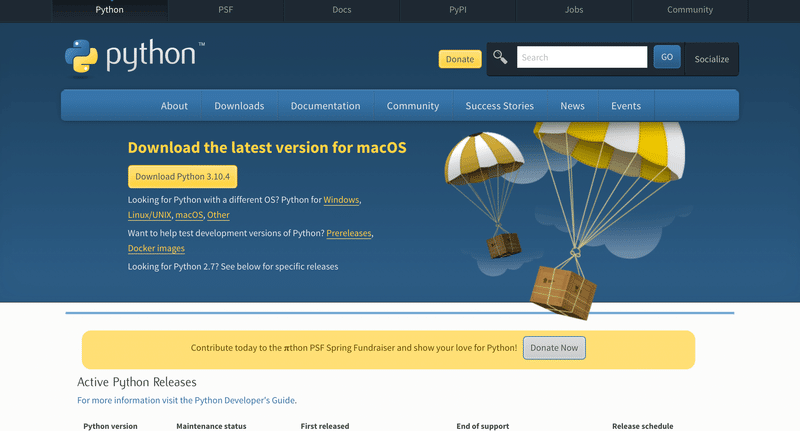Click the 'Python version' column header
Screen dimensions: 800x431
(110, 426)
